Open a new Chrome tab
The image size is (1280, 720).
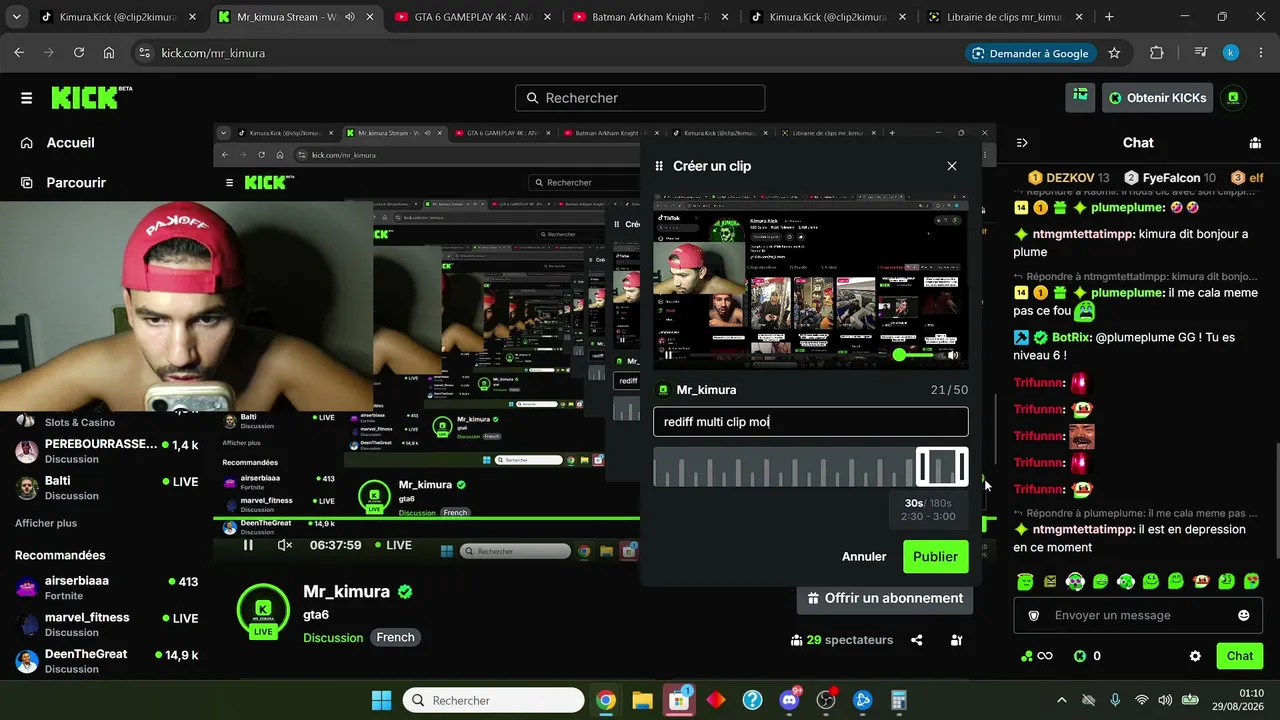coord(1109,17)
